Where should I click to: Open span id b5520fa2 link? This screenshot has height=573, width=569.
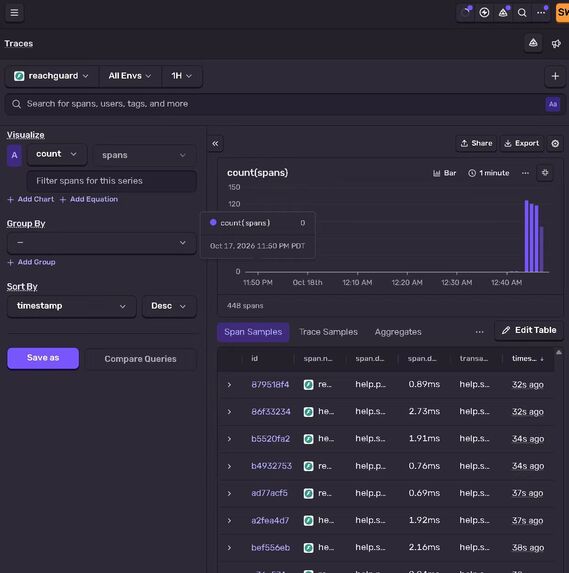pyautogui.click(x=270, y=439)
